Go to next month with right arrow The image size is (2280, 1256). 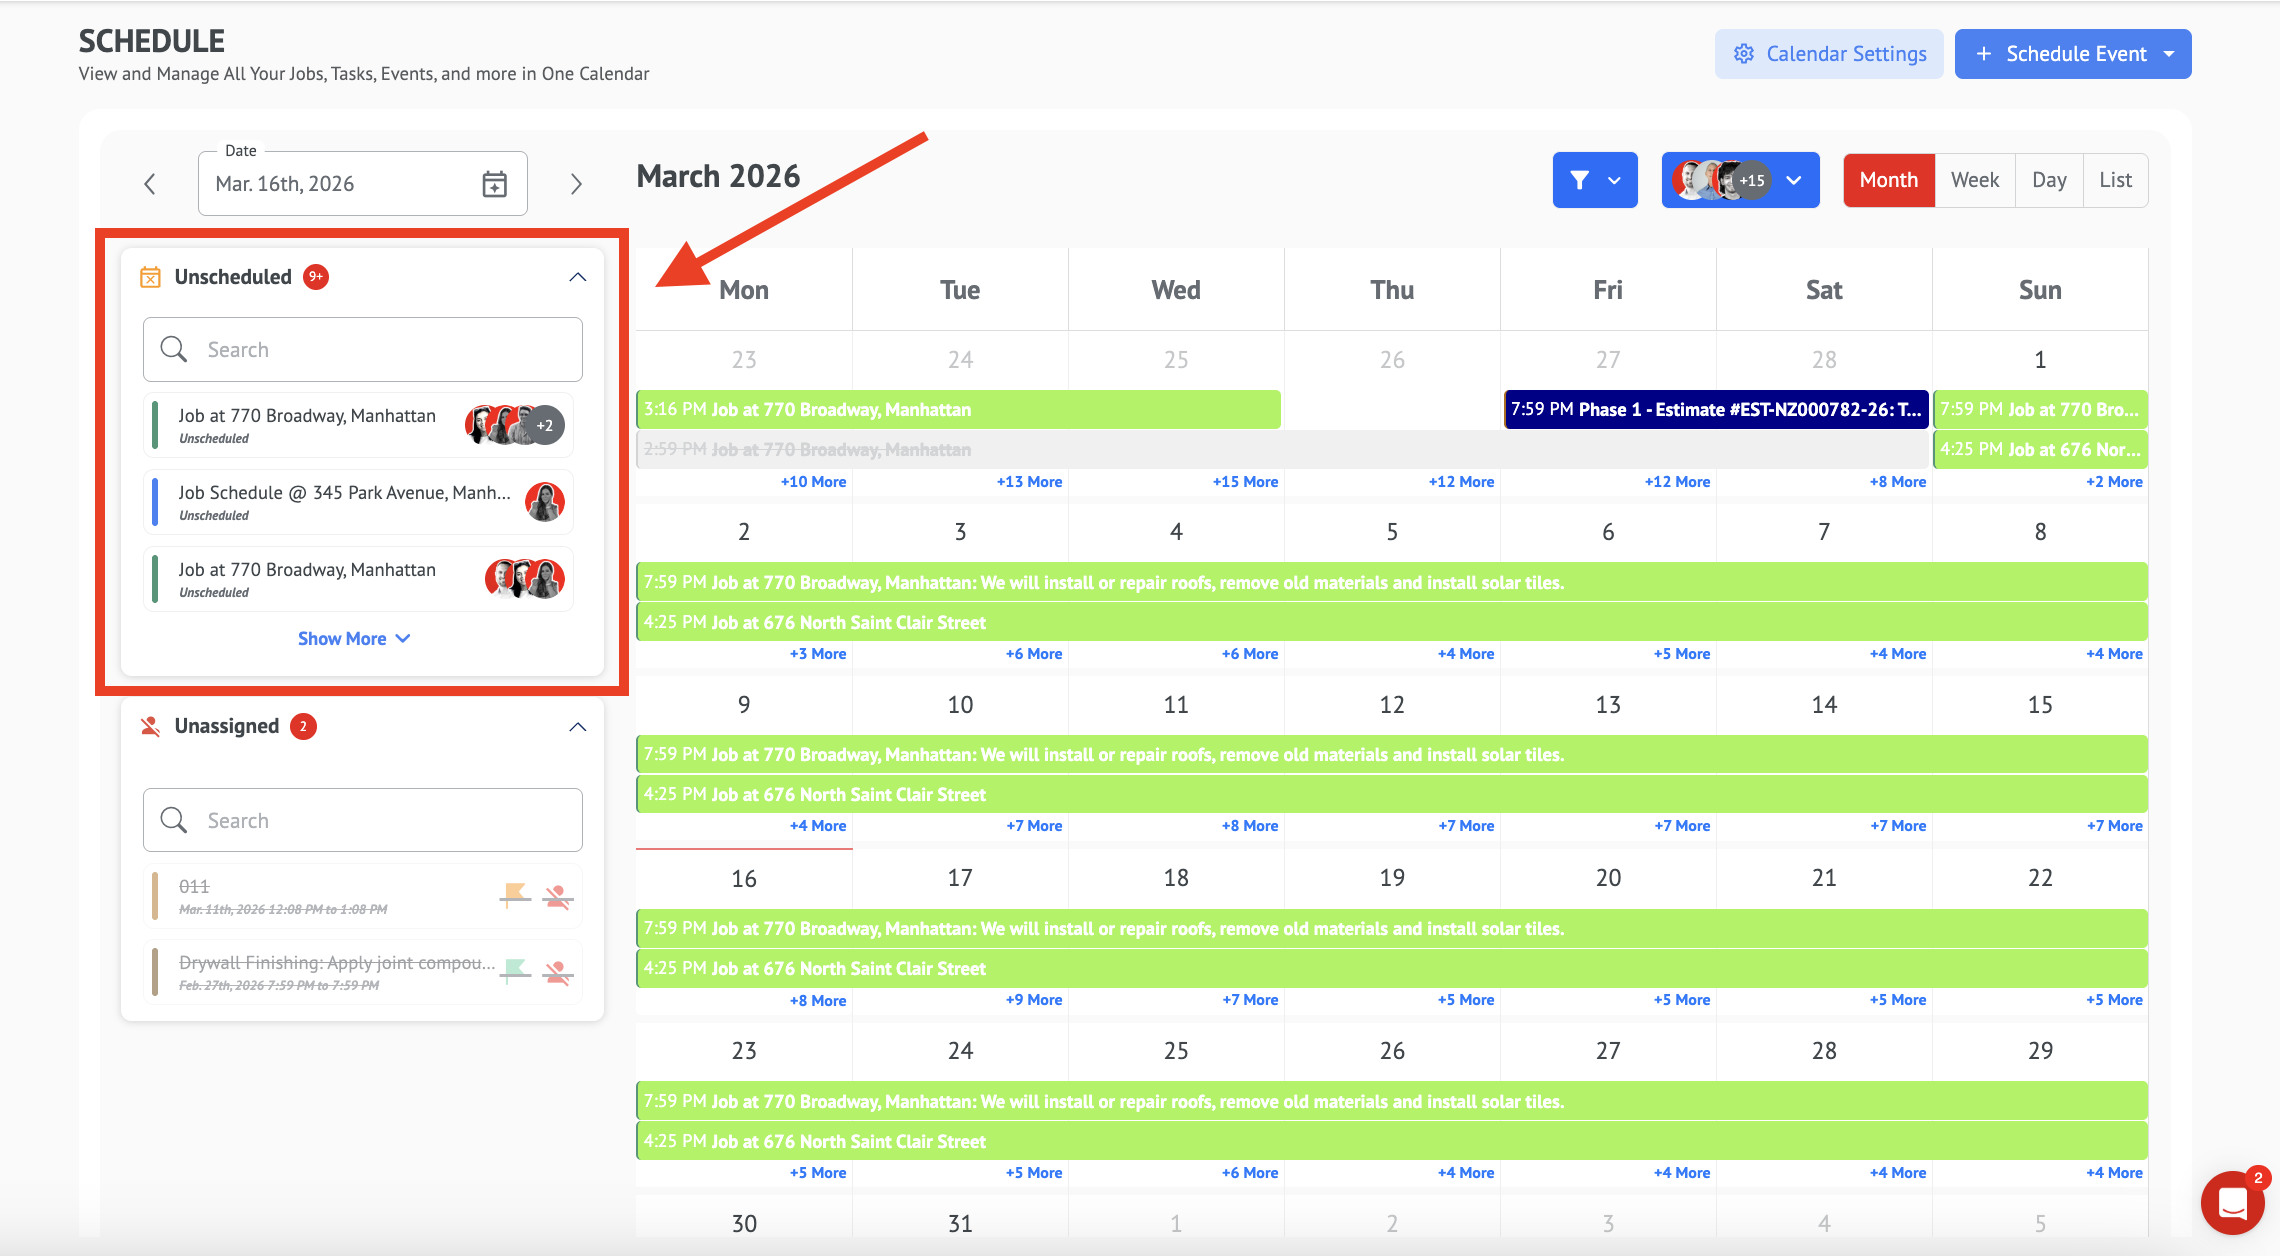pyautogui.click(x=576, y=184)
